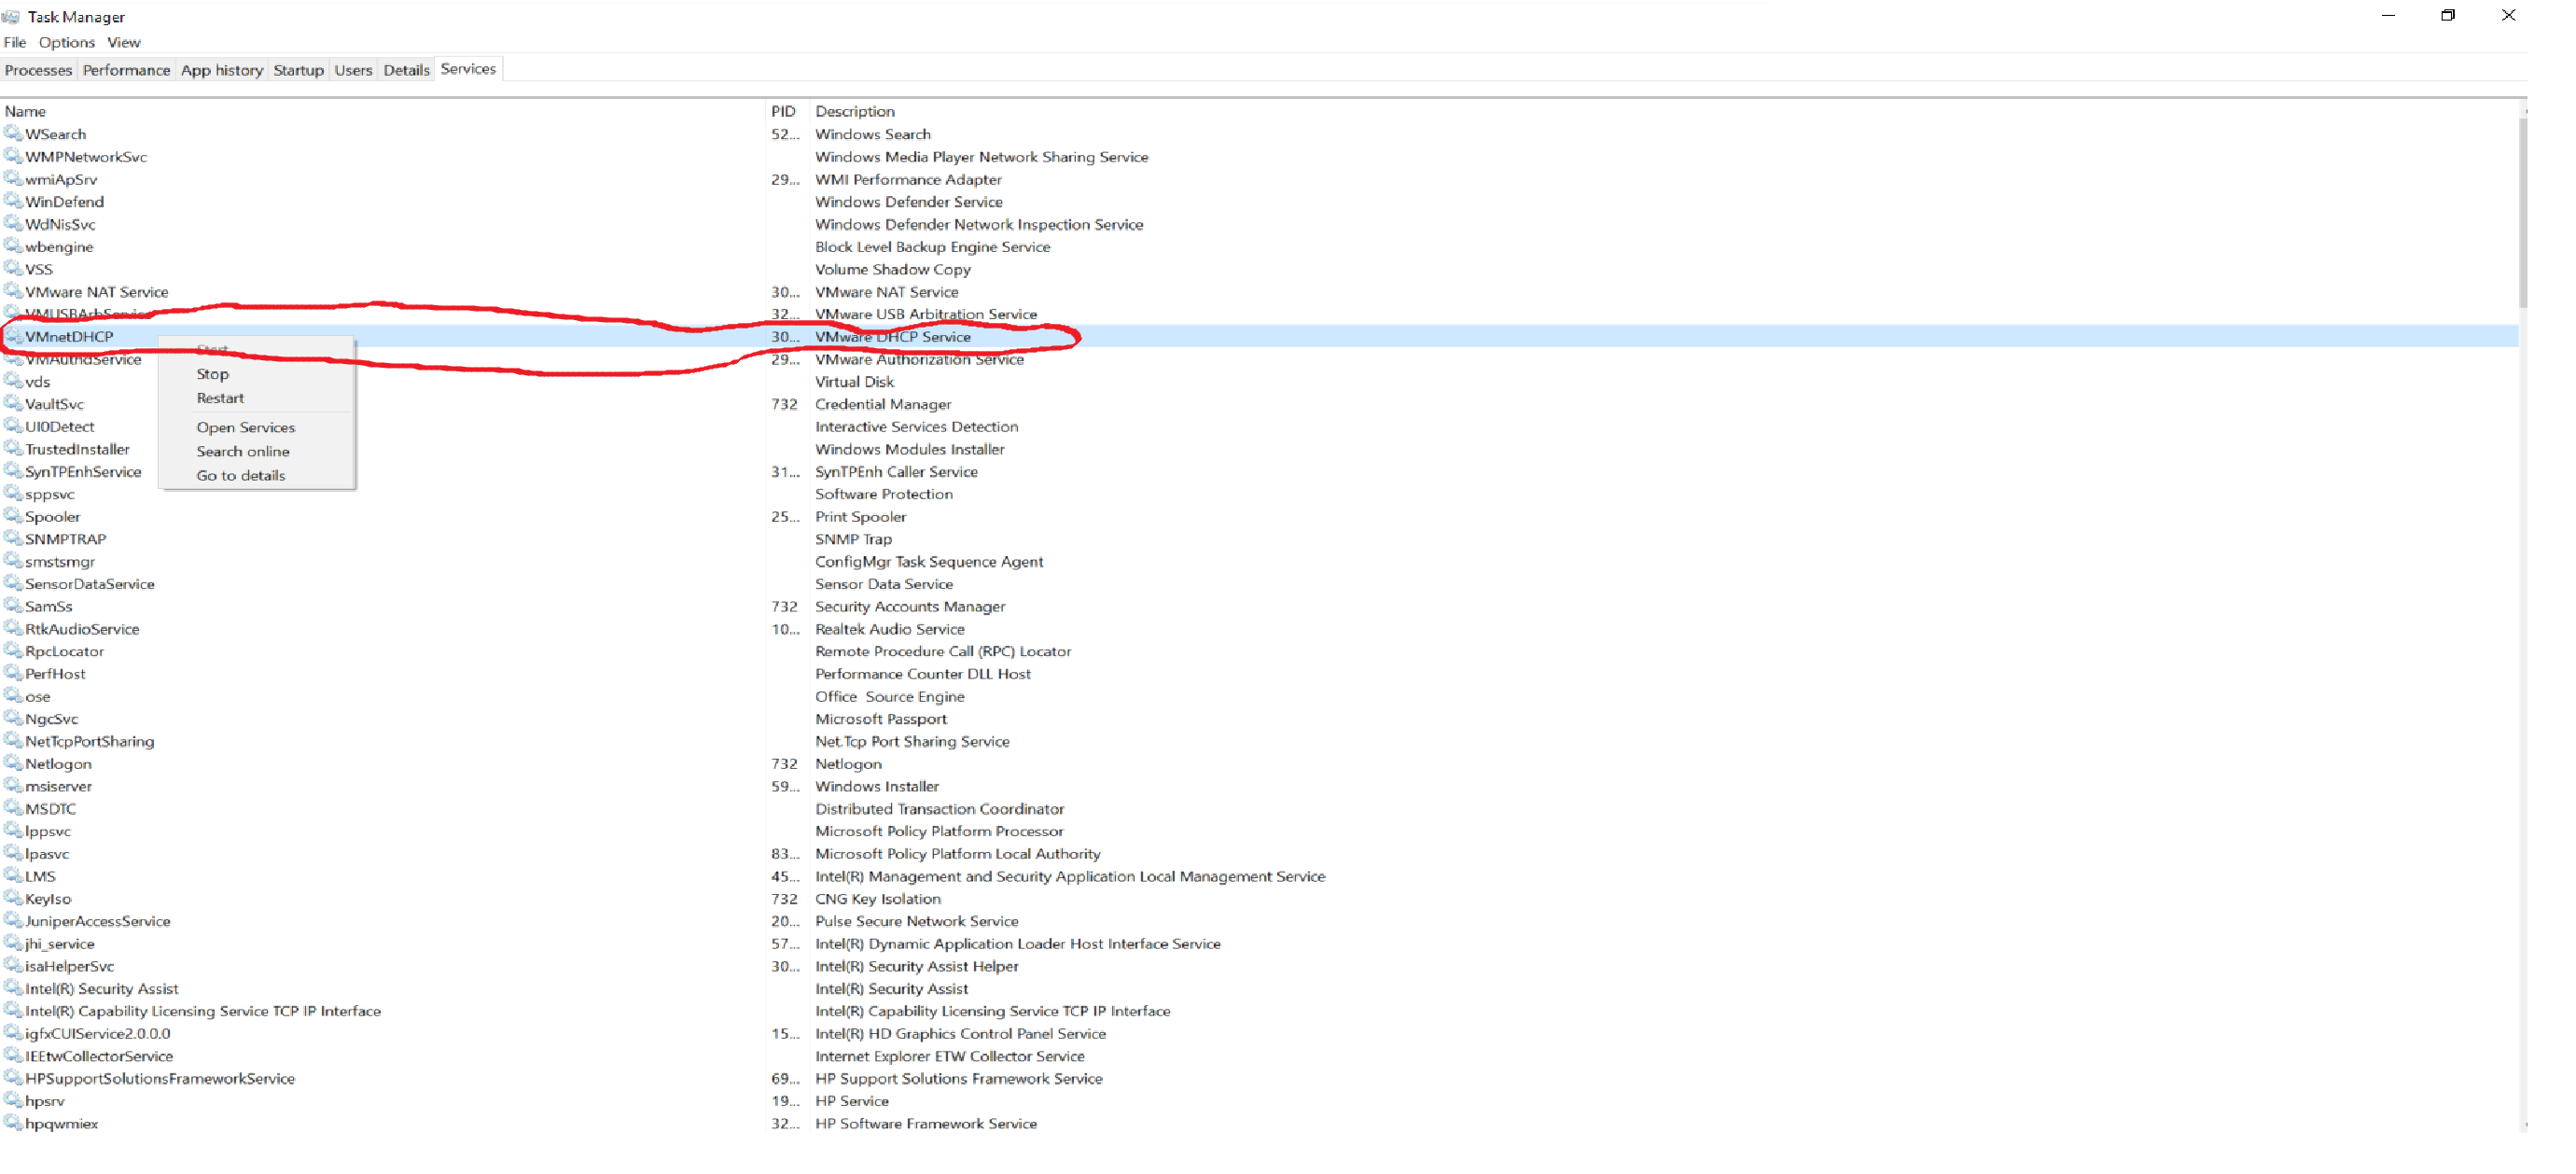The image size is (2576, 1174).
Task: Select the msiserver service row
Action: pos(1260,786)
